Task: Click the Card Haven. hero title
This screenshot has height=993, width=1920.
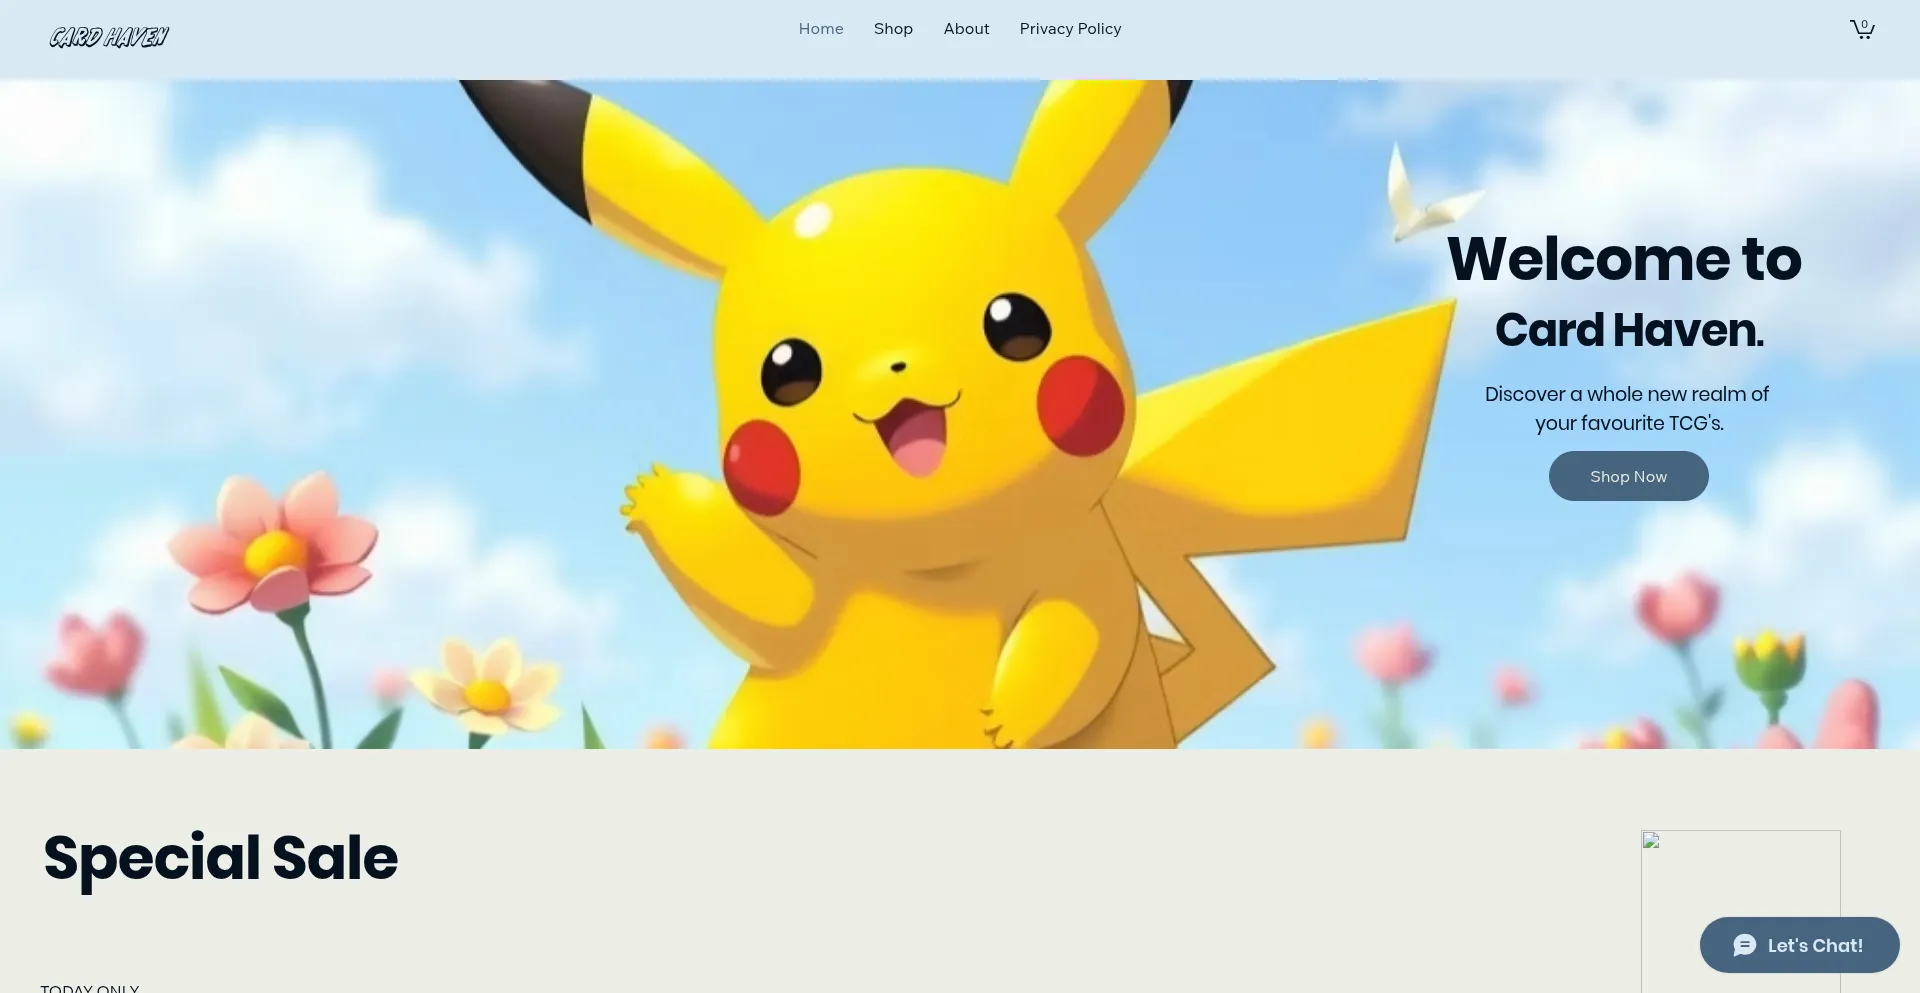Action: coord(1629,330)
